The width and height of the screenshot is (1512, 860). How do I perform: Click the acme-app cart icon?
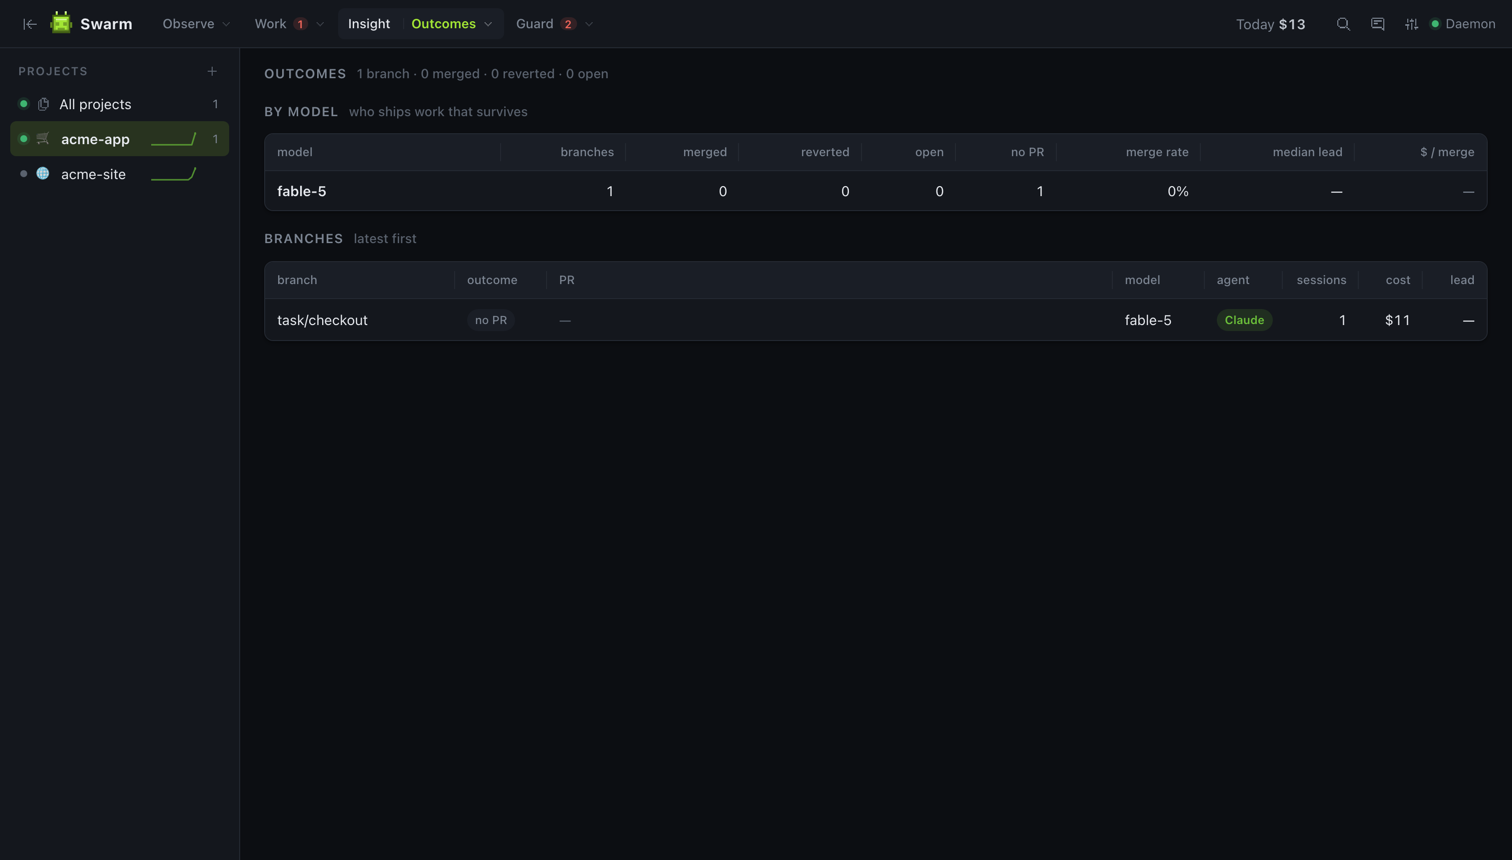[x=43, y=139]
